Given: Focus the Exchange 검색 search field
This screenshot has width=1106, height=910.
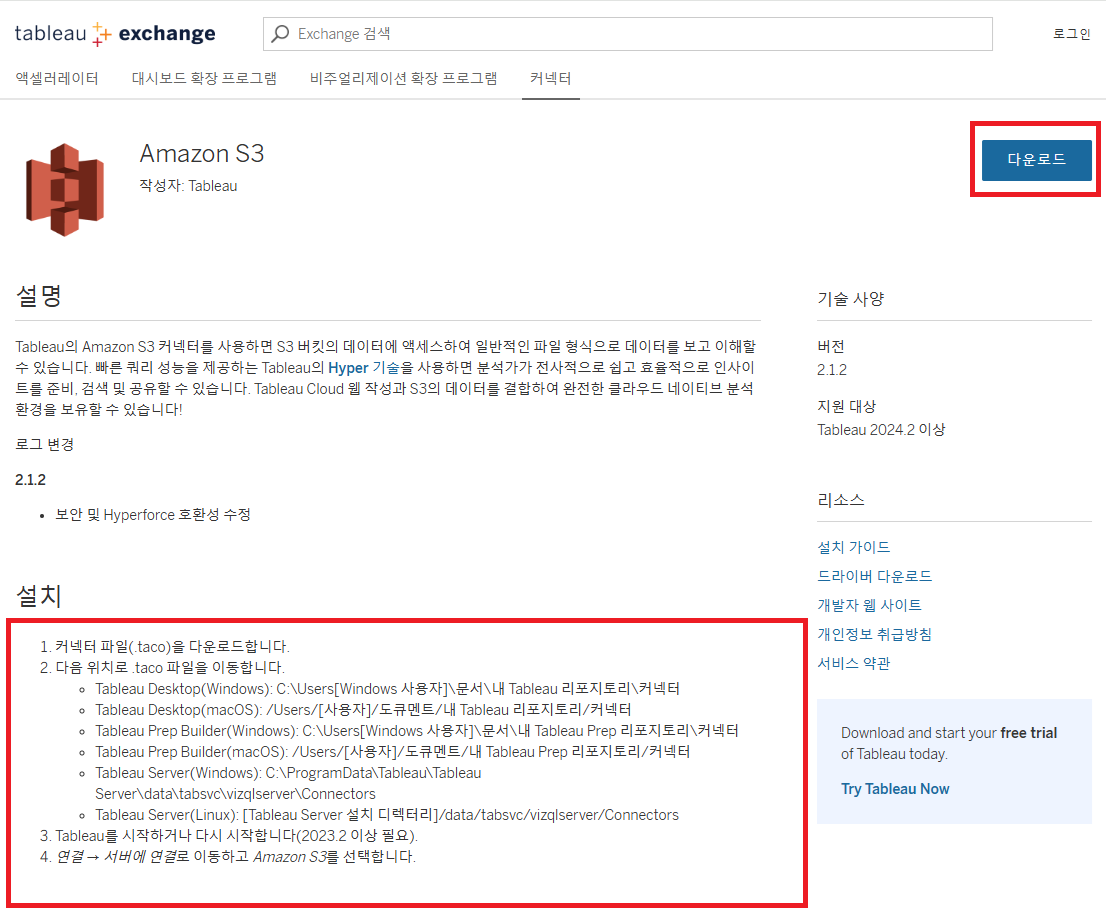Looking at the screenshot, I should coord(628,34).
